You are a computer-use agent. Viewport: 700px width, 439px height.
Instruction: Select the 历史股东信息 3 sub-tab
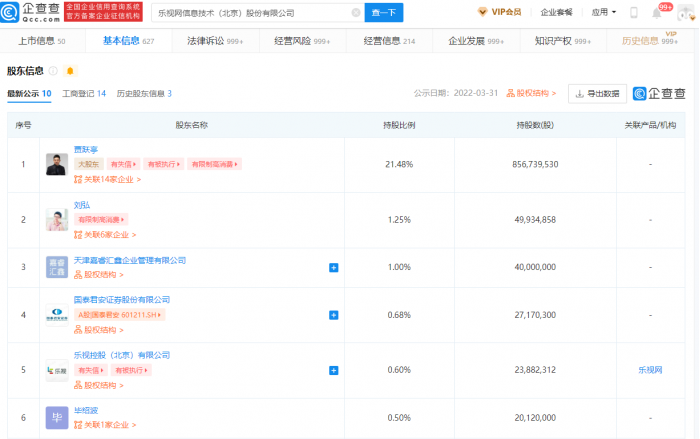pos(144,94)
